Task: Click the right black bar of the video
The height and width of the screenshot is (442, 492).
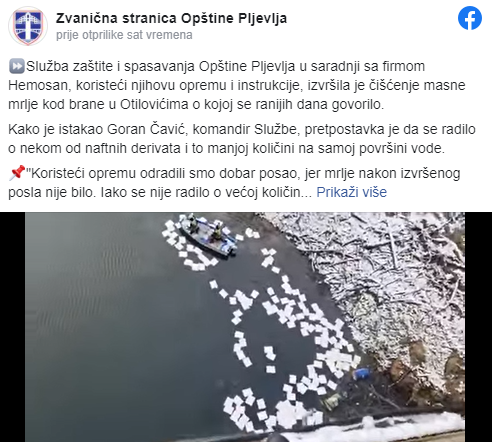Action: coord(478,327)
